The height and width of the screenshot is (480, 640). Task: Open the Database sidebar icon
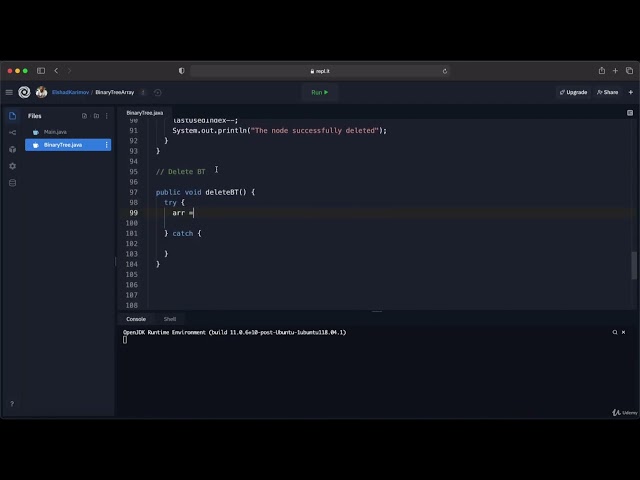12,183
